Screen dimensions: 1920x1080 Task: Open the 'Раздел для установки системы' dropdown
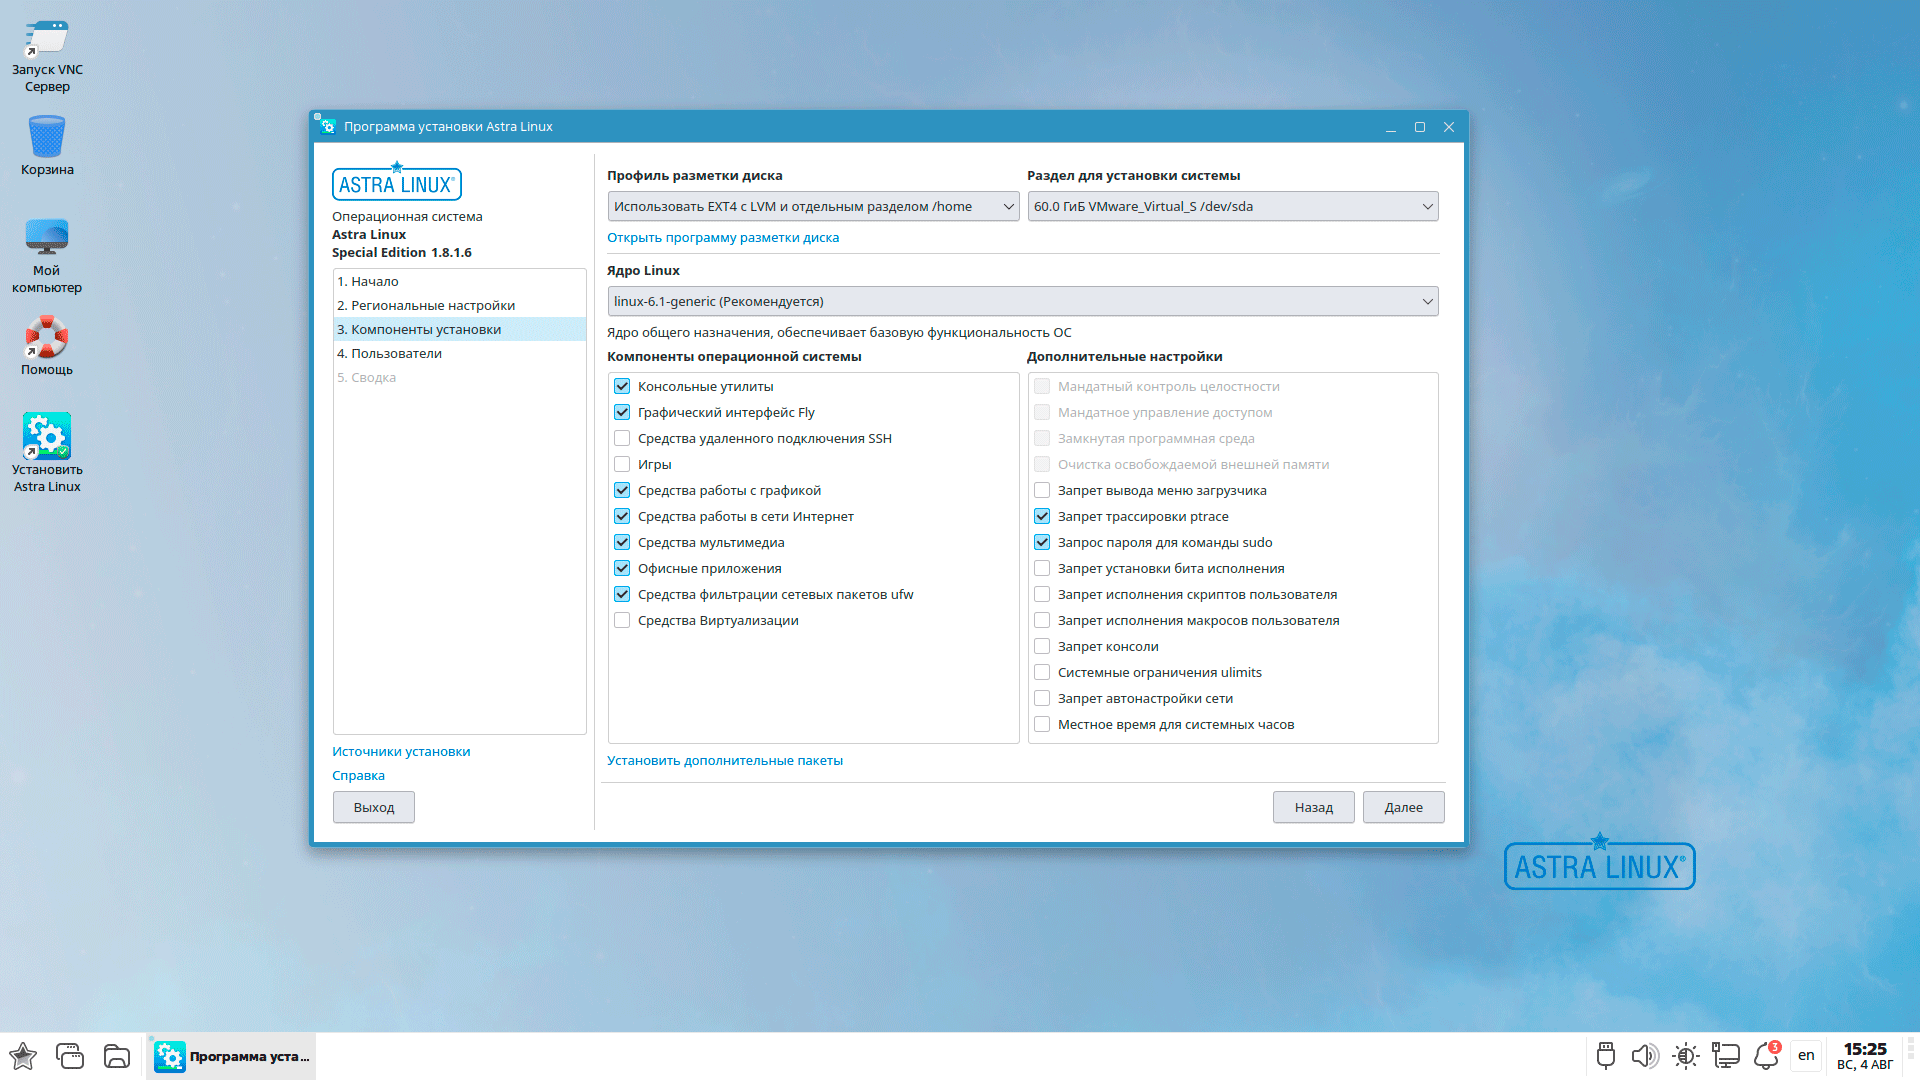[x=1232, y=206]
